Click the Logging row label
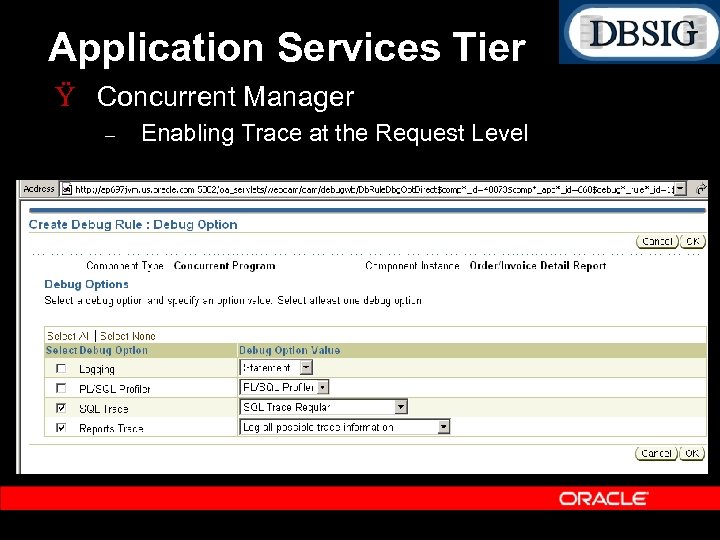 (97, 369)
